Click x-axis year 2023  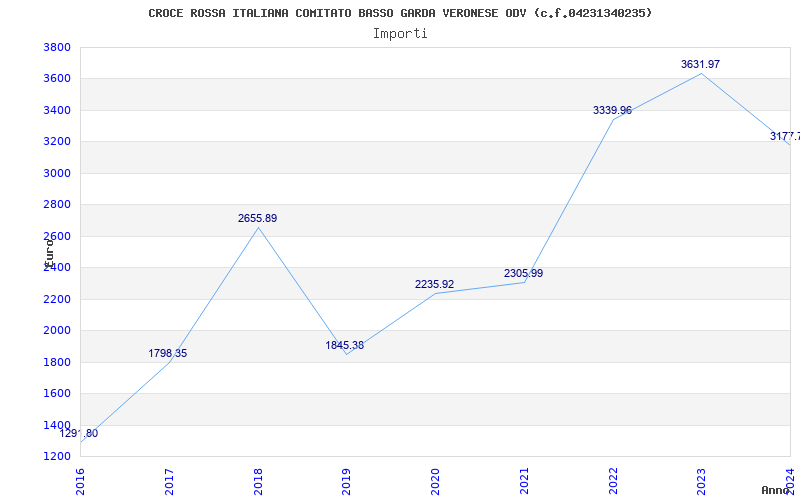(702, 482)
